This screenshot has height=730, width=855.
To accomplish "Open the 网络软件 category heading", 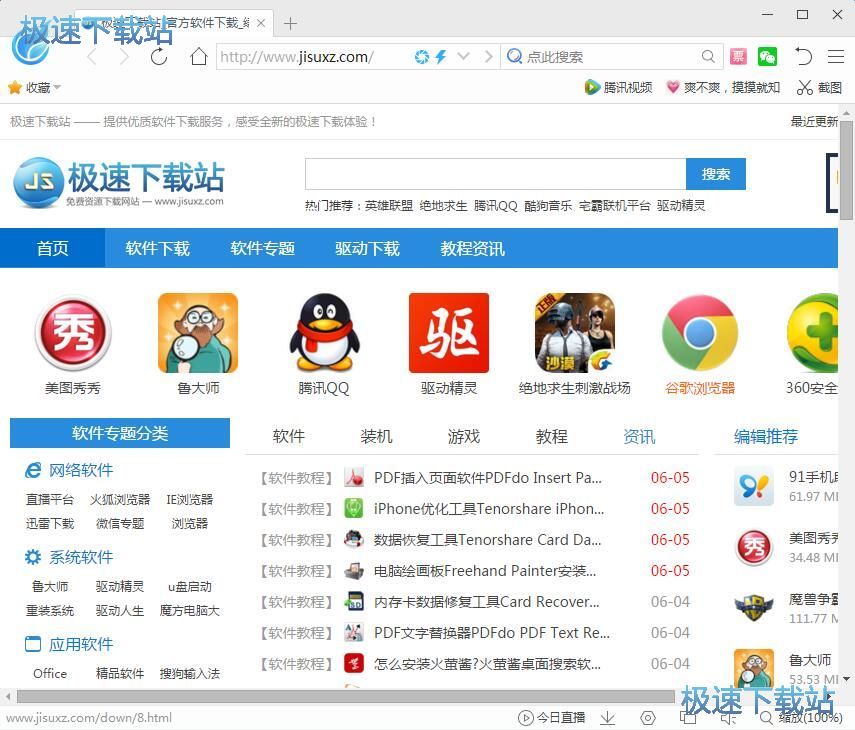I will click(69, 470).
